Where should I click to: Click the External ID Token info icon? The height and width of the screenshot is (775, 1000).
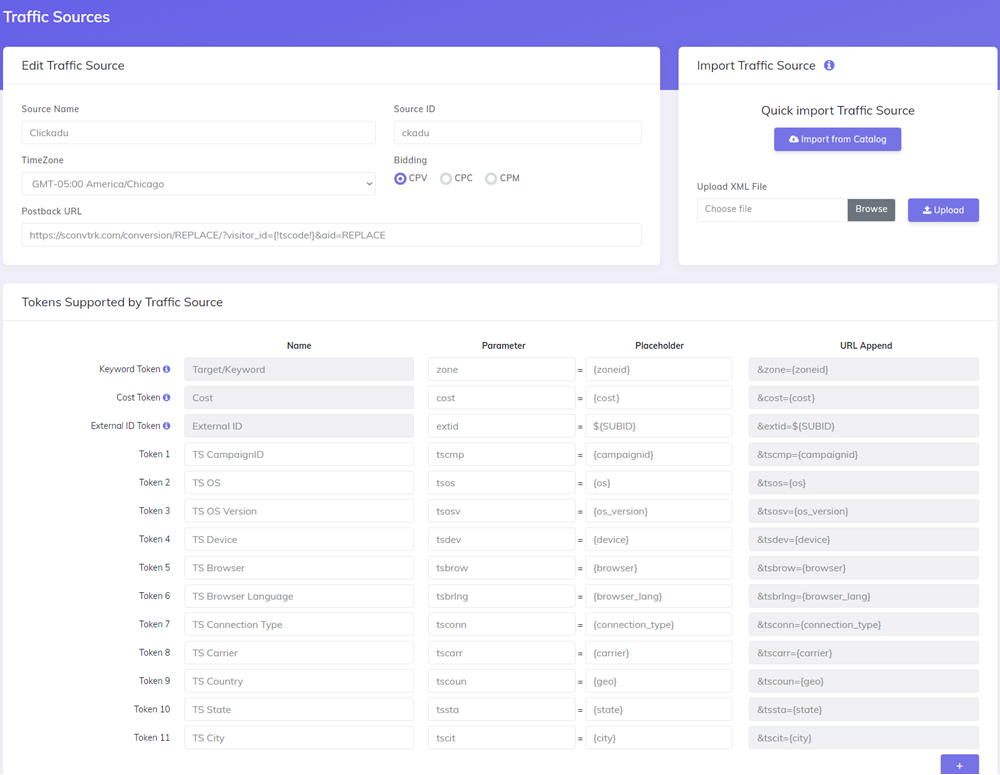(167, 426)
